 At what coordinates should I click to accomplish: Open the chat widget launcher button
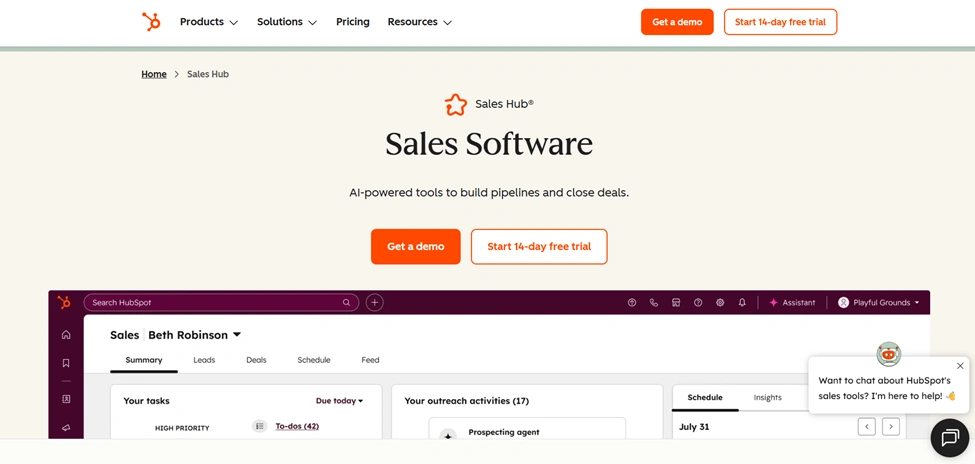pyautogui.click(x=950, y=438)
